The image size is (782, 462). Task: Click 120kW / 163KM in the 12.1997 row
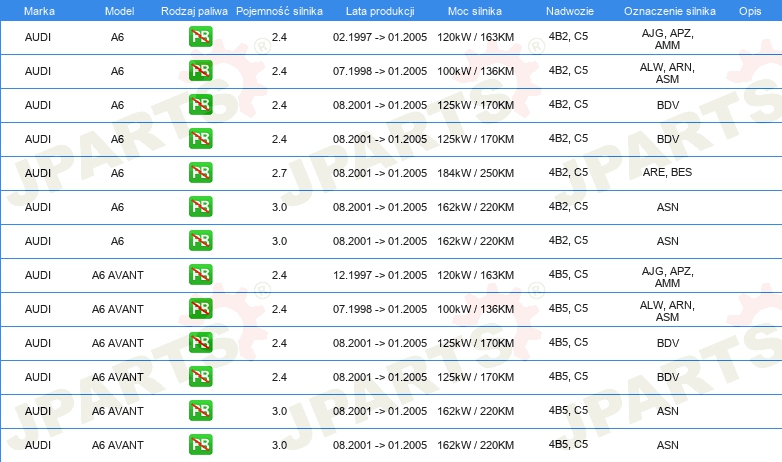[x=475, y=275]
